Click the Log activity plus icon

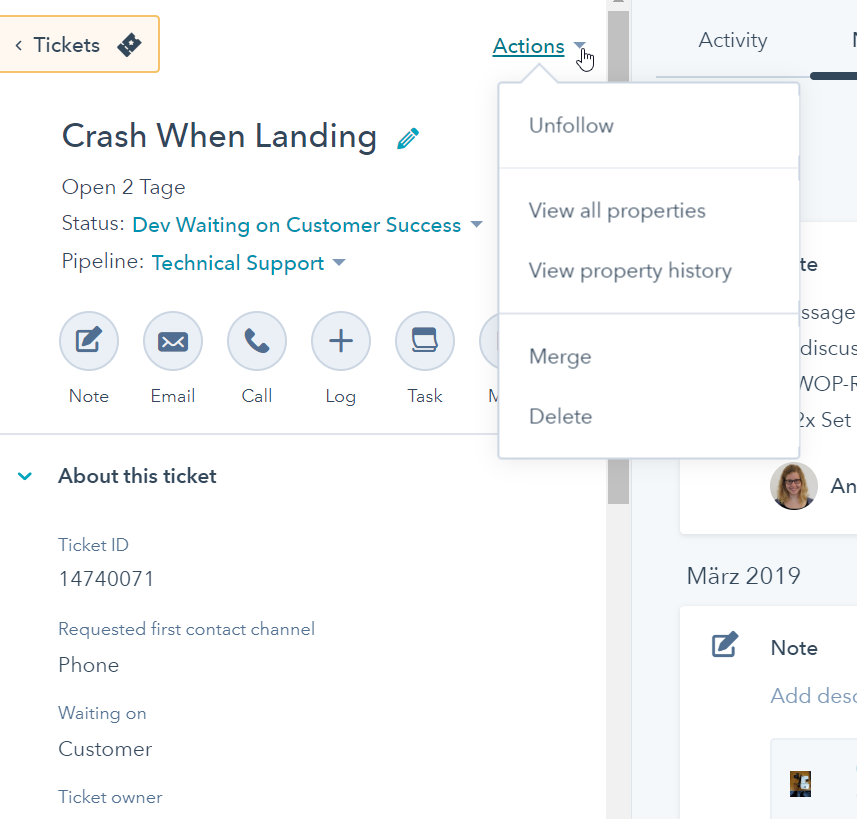[341, 342]
